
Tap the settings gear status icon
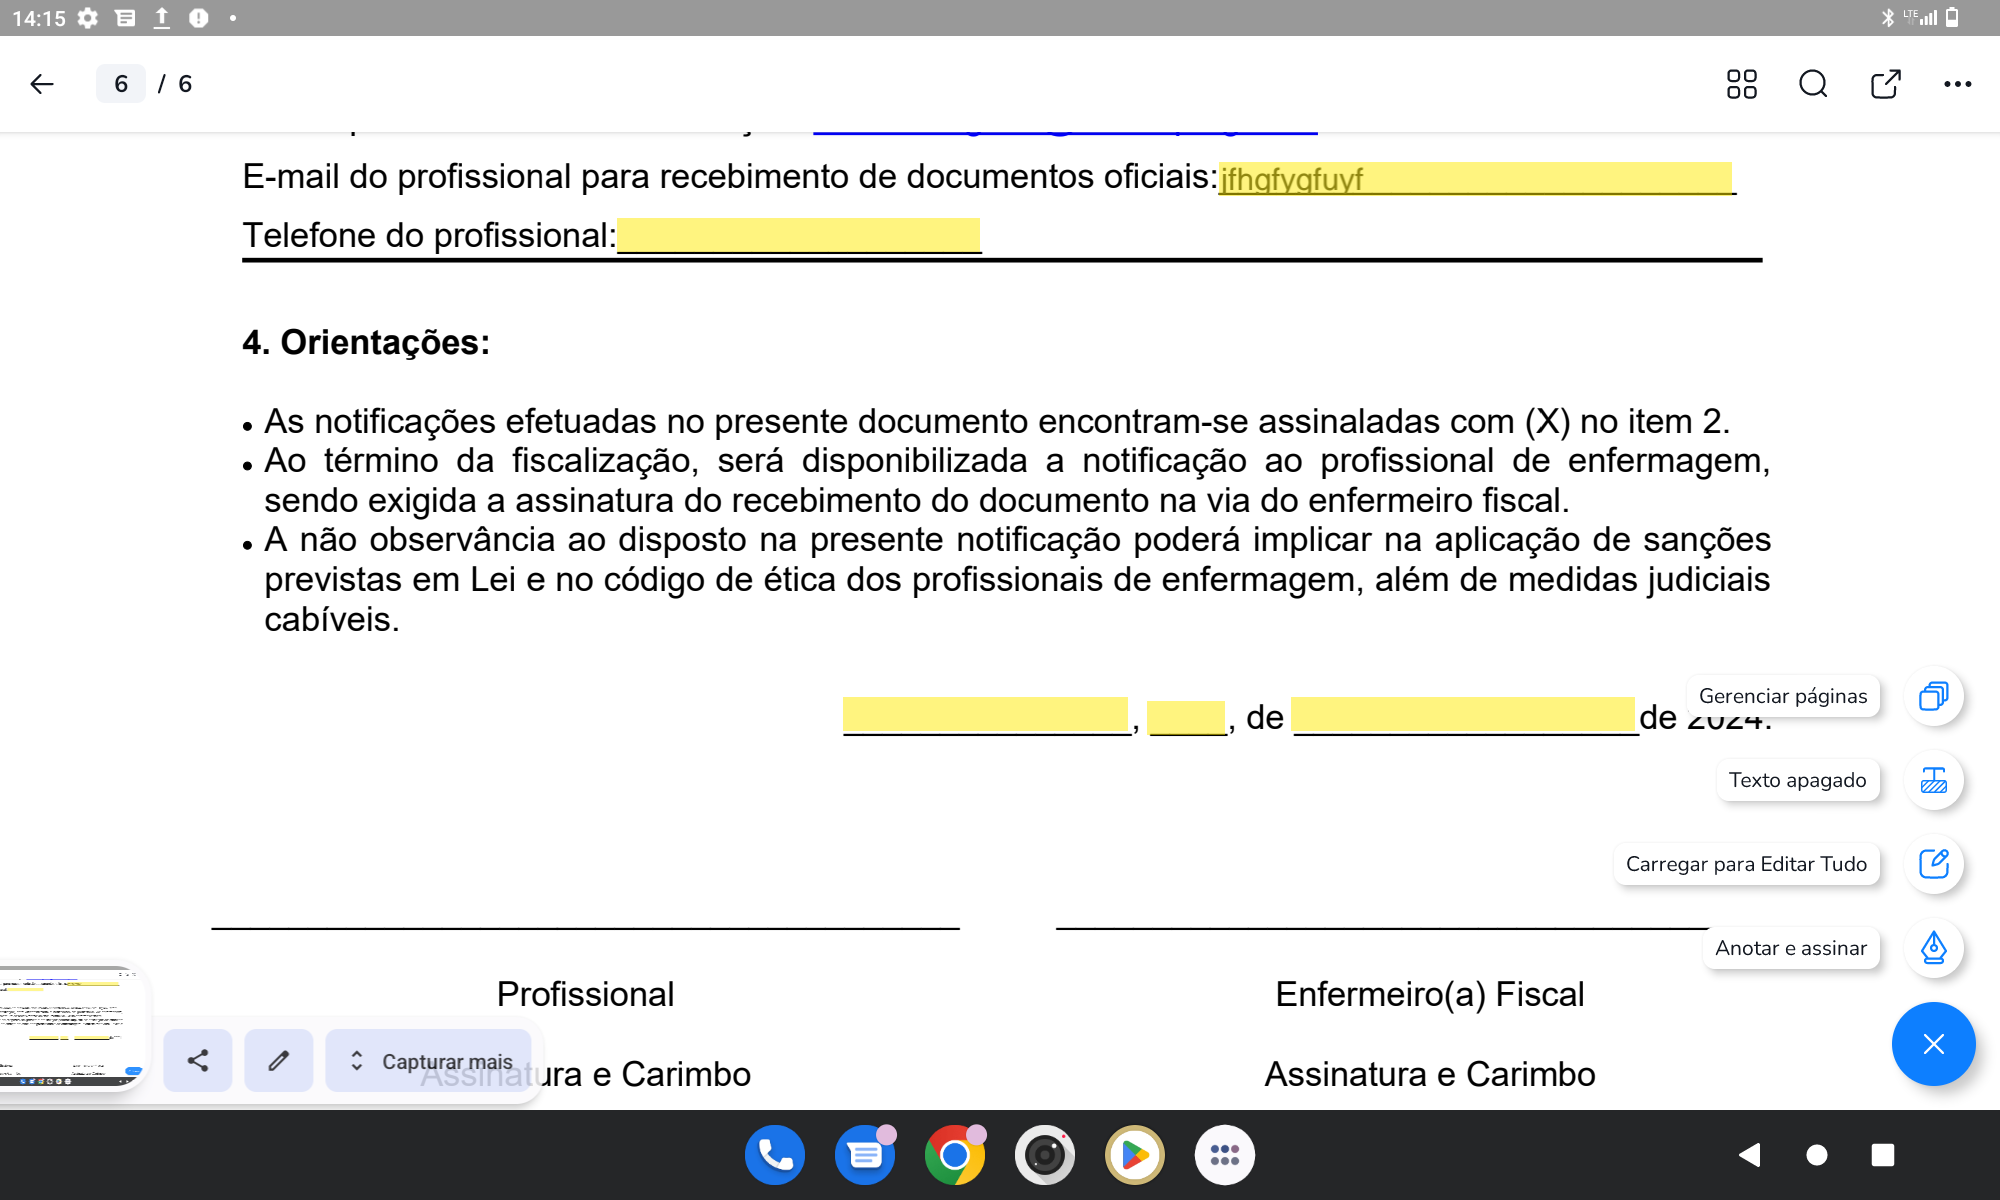[x=88, y=18]
